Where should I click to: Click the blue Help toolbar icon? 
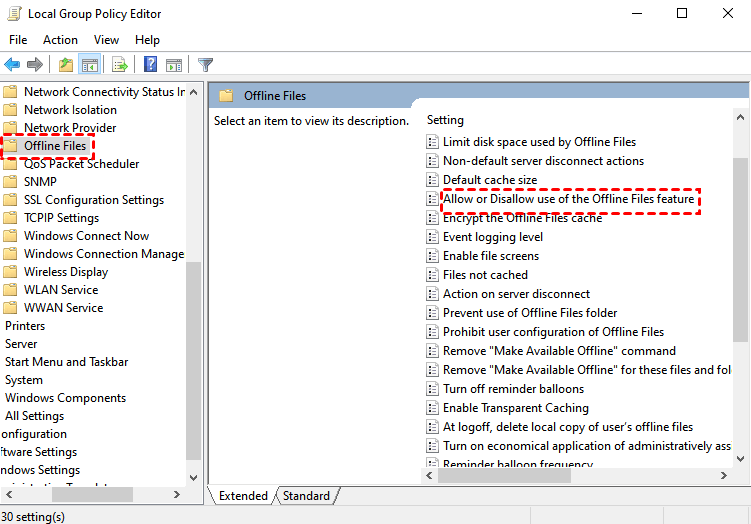coord(150,65)
